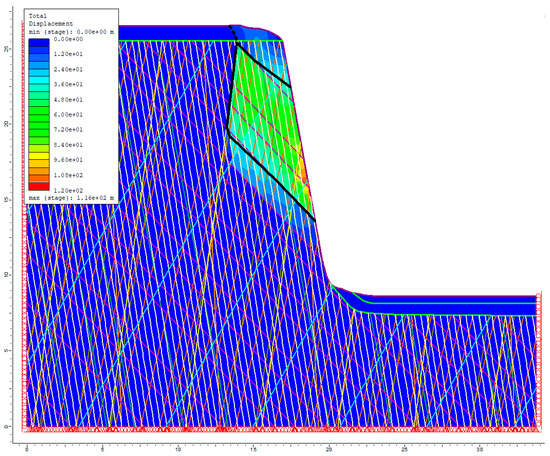Image resolution: width=550 pixels, height=456 pixels.
Task: Click the red swatch in the legend
Action: 39,186
